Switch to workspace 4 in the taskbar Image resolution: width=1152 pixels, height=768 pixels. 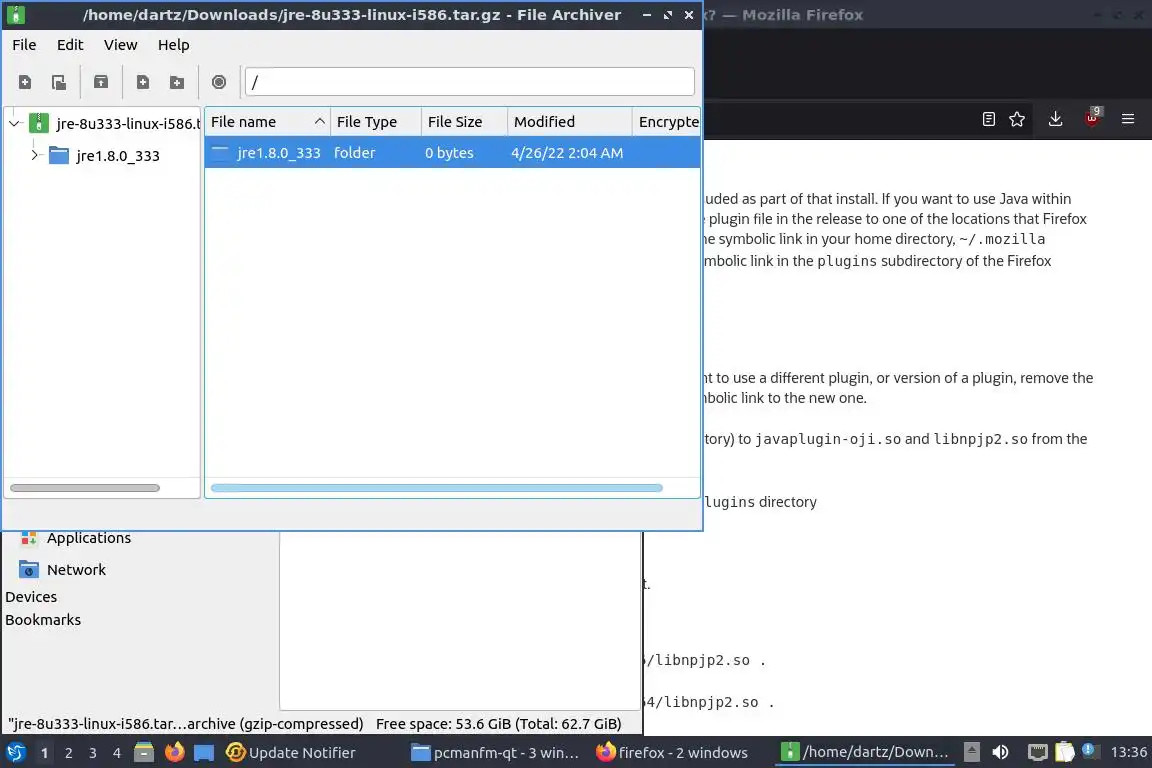[117, 753]
